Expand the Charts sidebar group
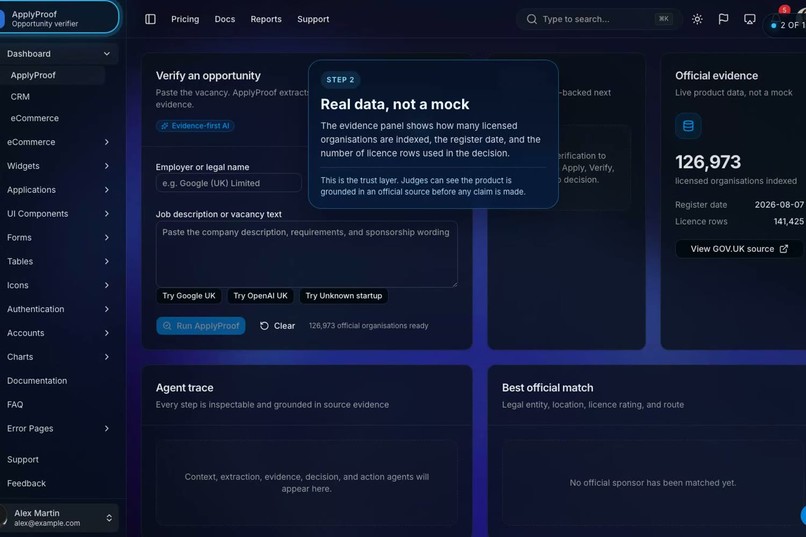The height and width of the screenshot is (537, 806). coord(59,357)
